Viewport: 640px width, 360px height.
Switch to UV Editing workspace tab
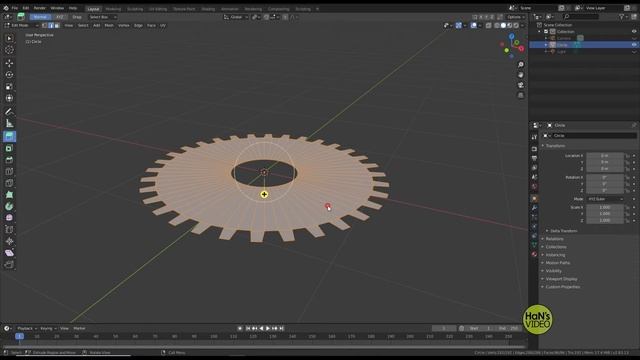(158, 9)
